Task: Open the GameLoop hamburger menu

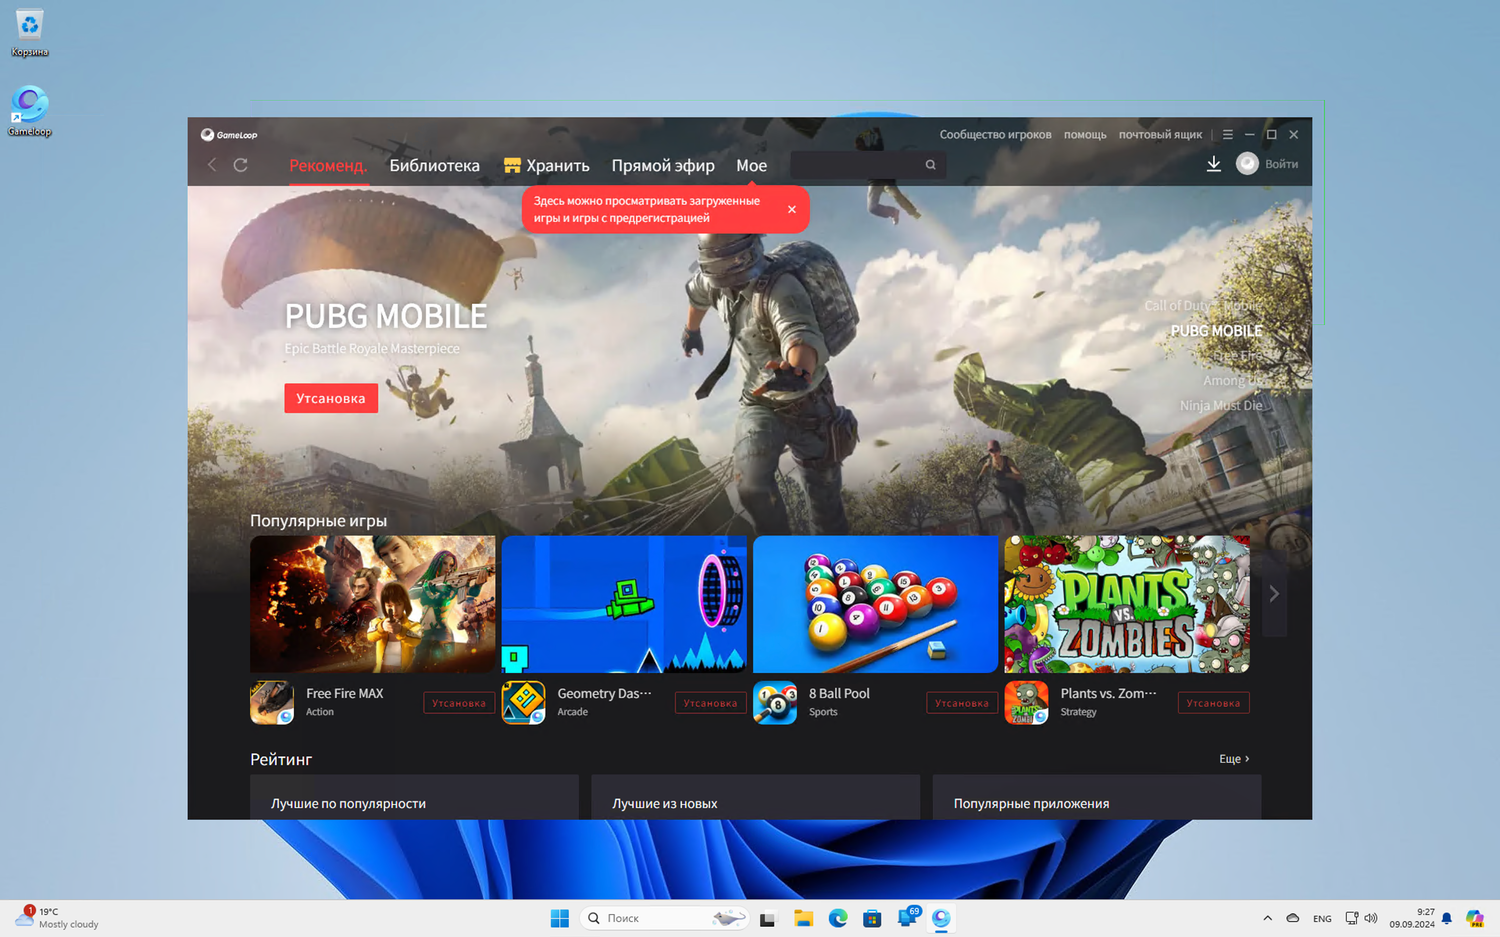Action: click(x=1228, y=134)
